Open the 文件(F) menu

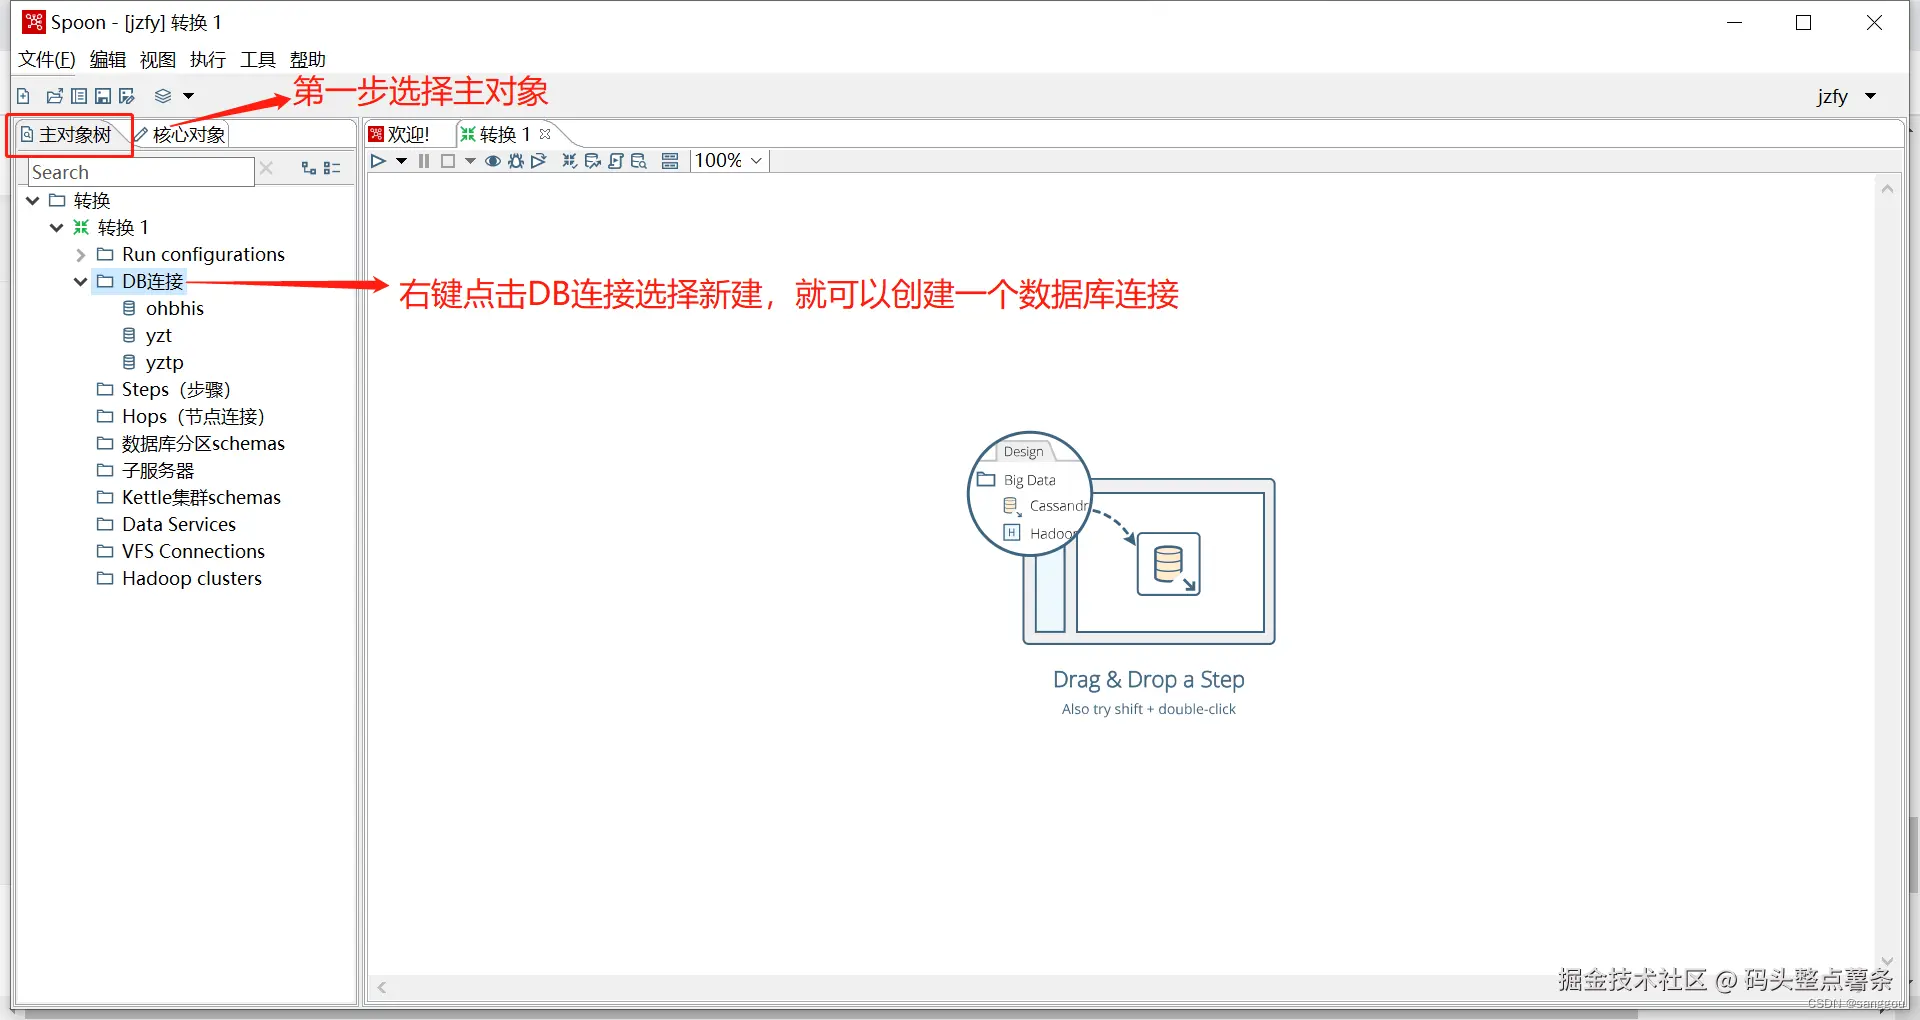(x=47, y=60)
